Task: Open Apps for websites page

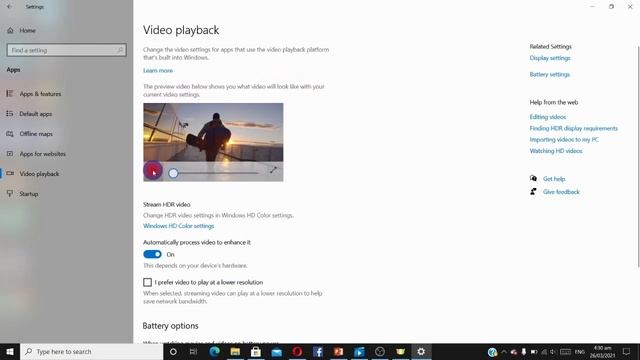Action: pyautogui.click(x=42, y=154)
